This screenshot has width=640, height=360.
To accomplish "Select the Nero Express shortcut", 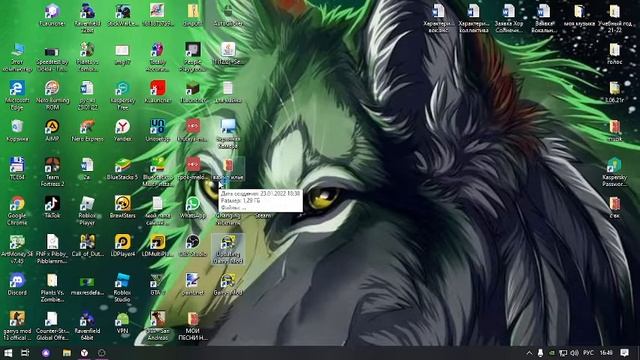I will pos(87,131).
